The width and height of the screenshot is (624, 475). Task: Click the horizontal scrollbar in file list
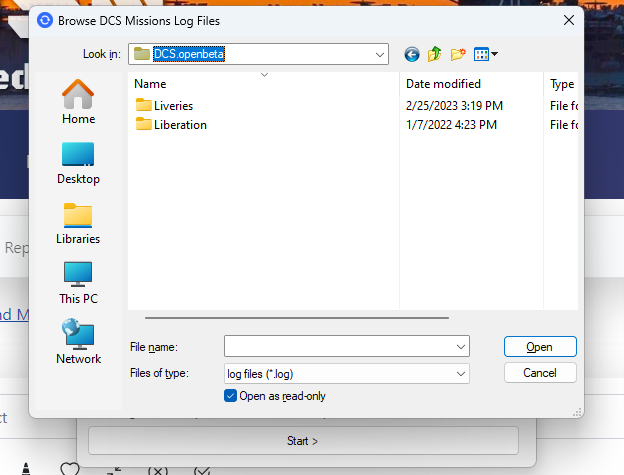[297, 318]
